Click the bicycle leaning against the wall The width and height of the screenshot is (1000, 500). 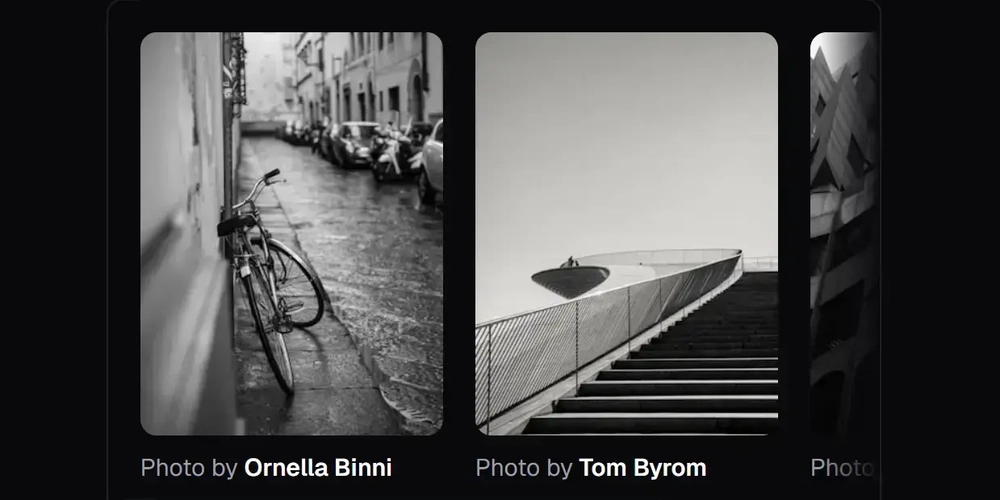tap(271, 281)
